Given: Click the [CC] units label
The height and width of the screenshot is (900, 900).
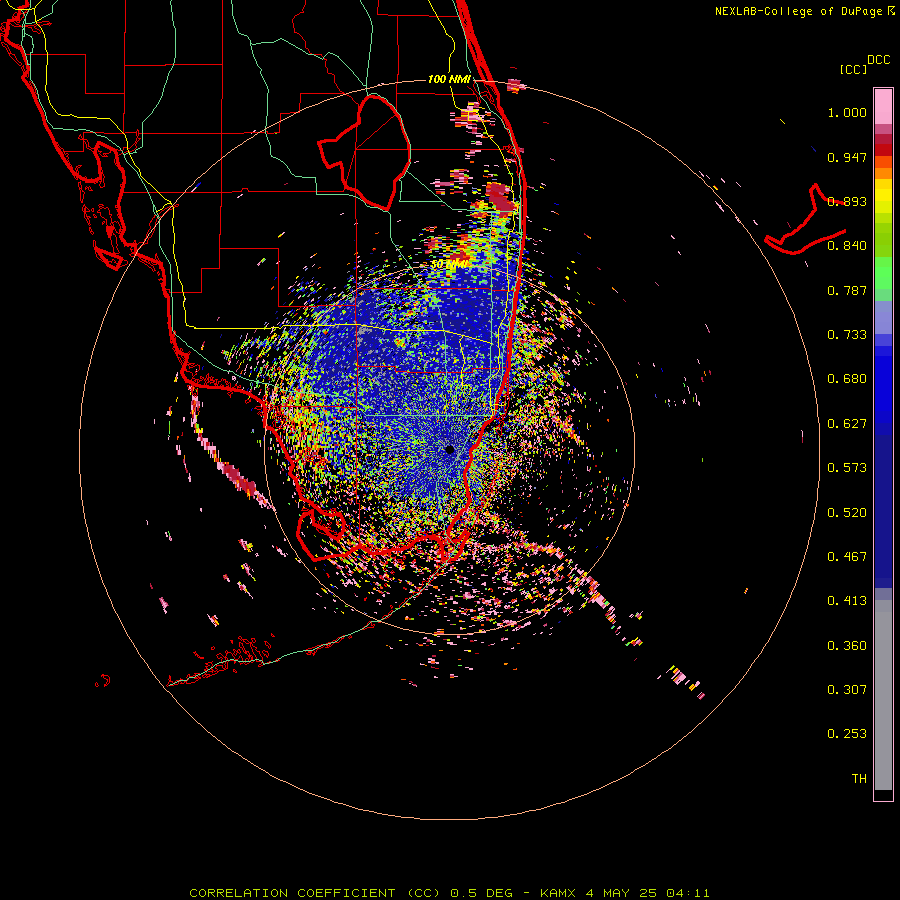Looking at the screenshot, I should click(x=854, y=69).
